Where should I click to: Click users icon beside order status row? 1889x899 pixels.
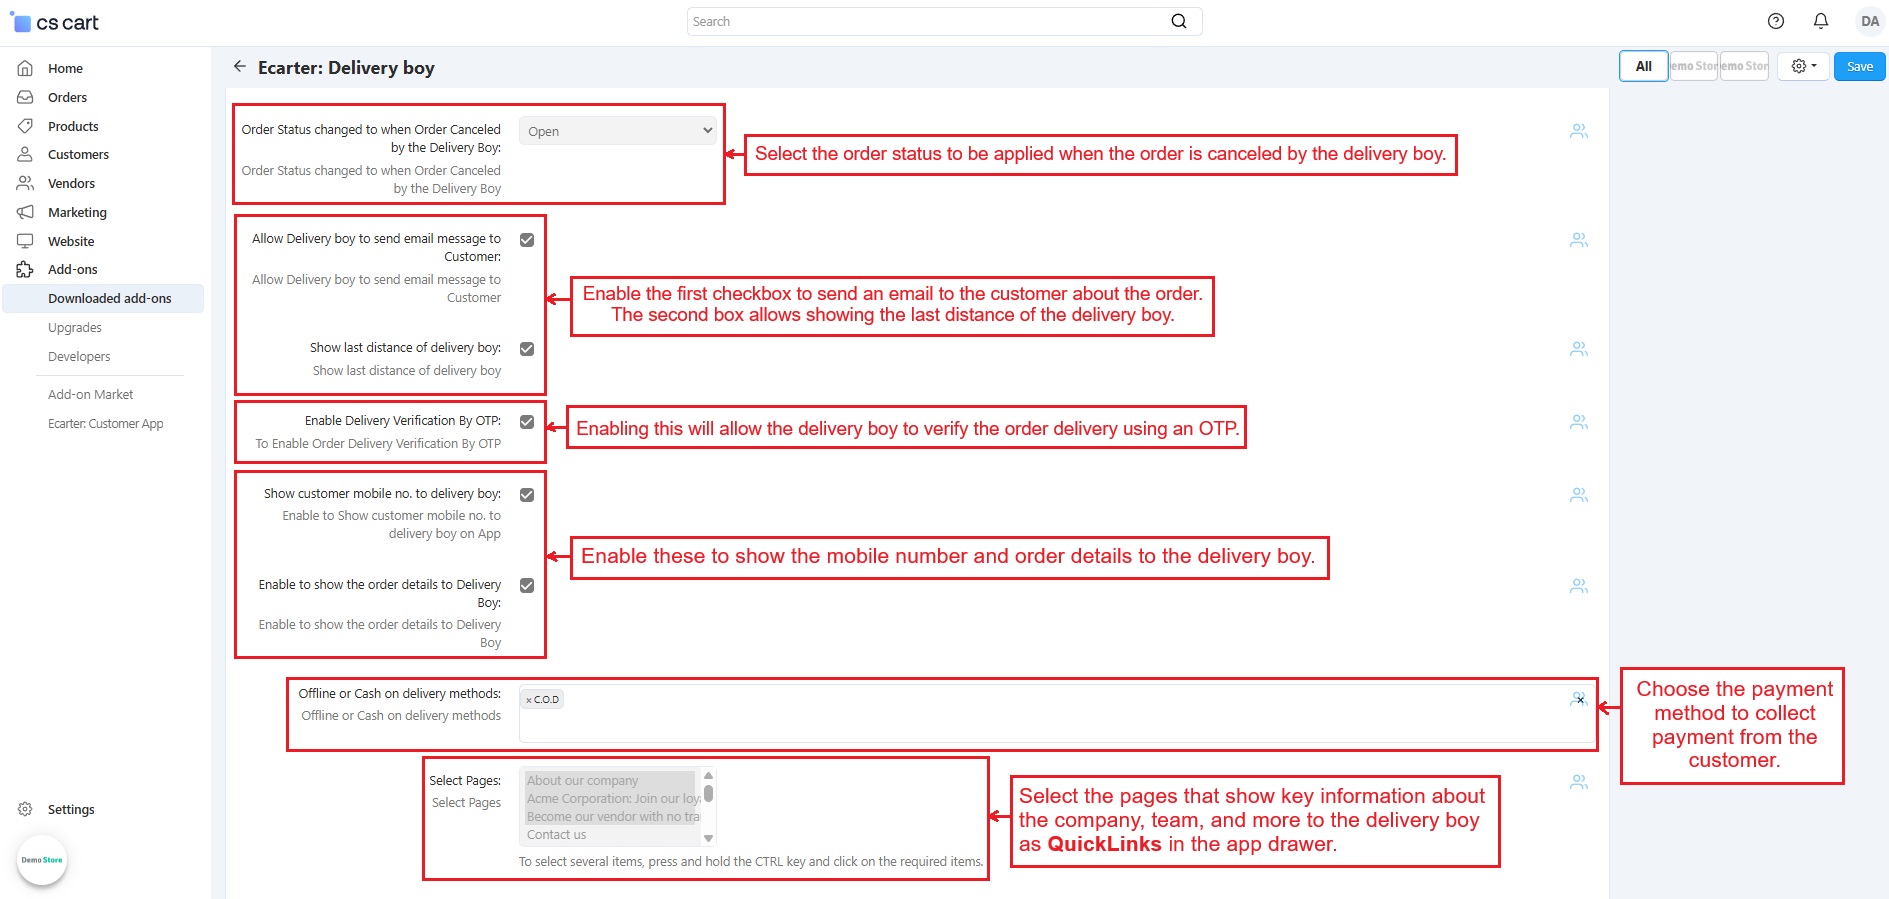click(x=1578, y=131)
